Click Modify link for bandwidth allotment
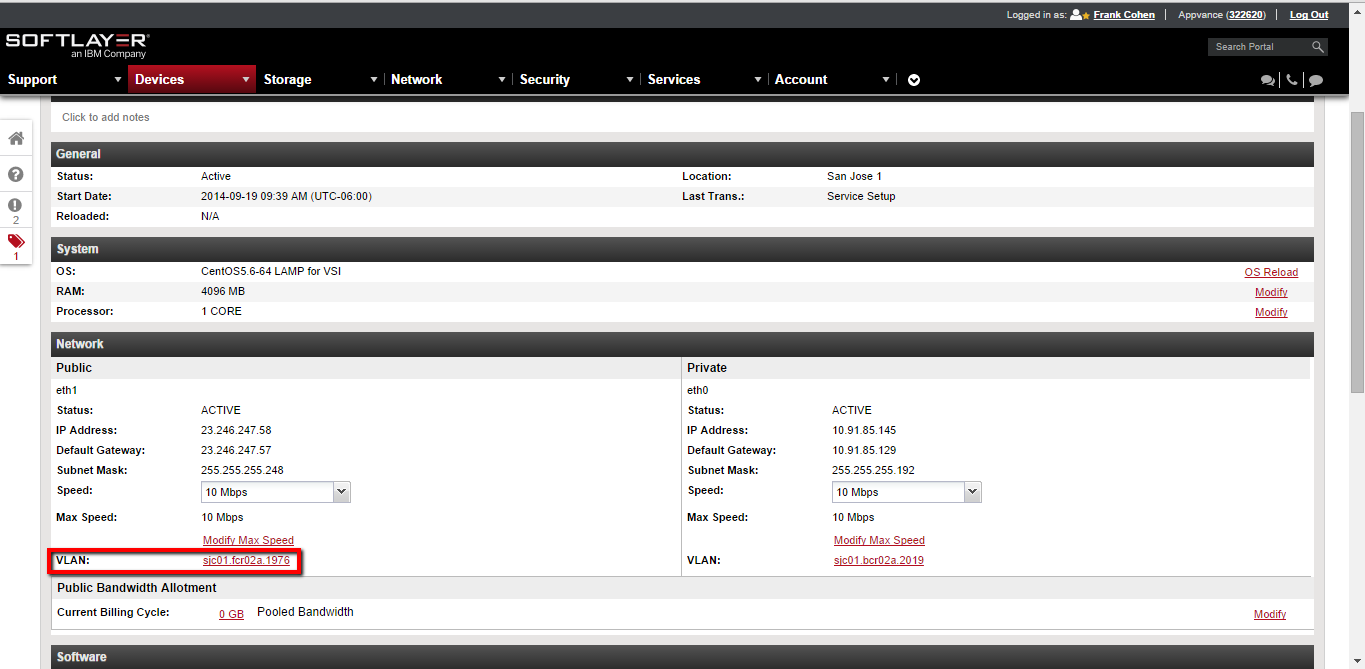Image resolution: width=1365 pixels, height=669 pixels. (x=1270, y=614)
